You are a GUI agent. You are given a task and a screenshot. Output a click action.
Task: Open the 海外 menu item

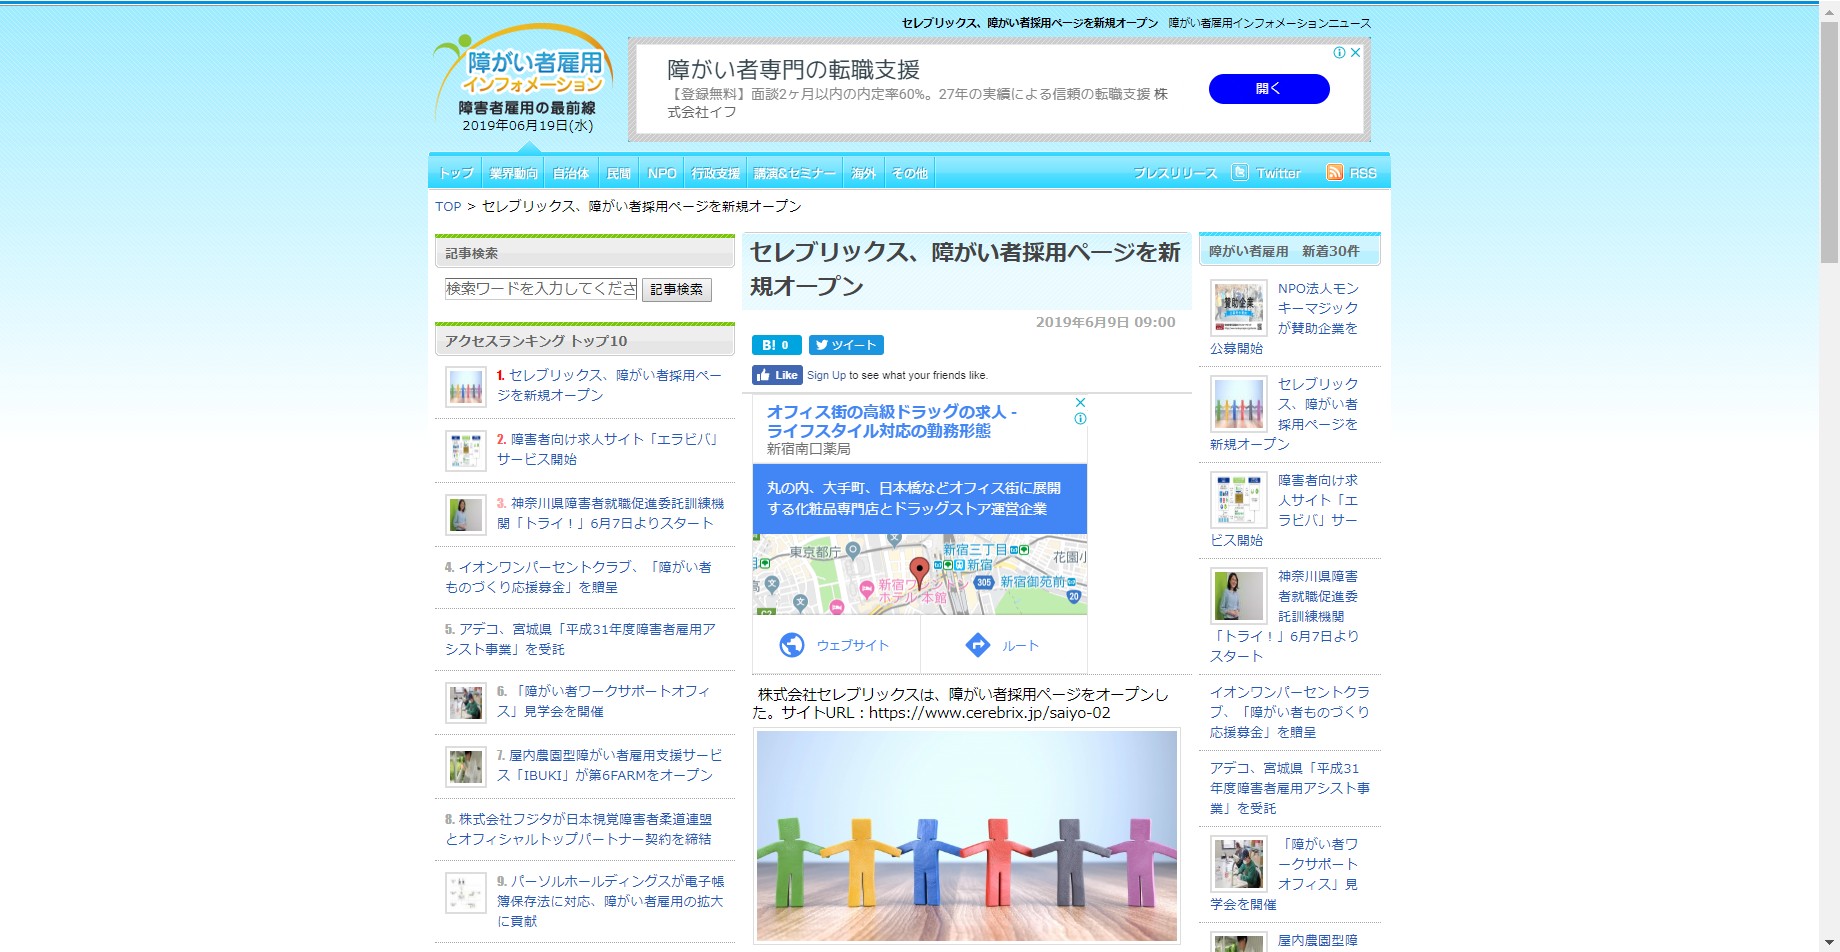point(863,173)
